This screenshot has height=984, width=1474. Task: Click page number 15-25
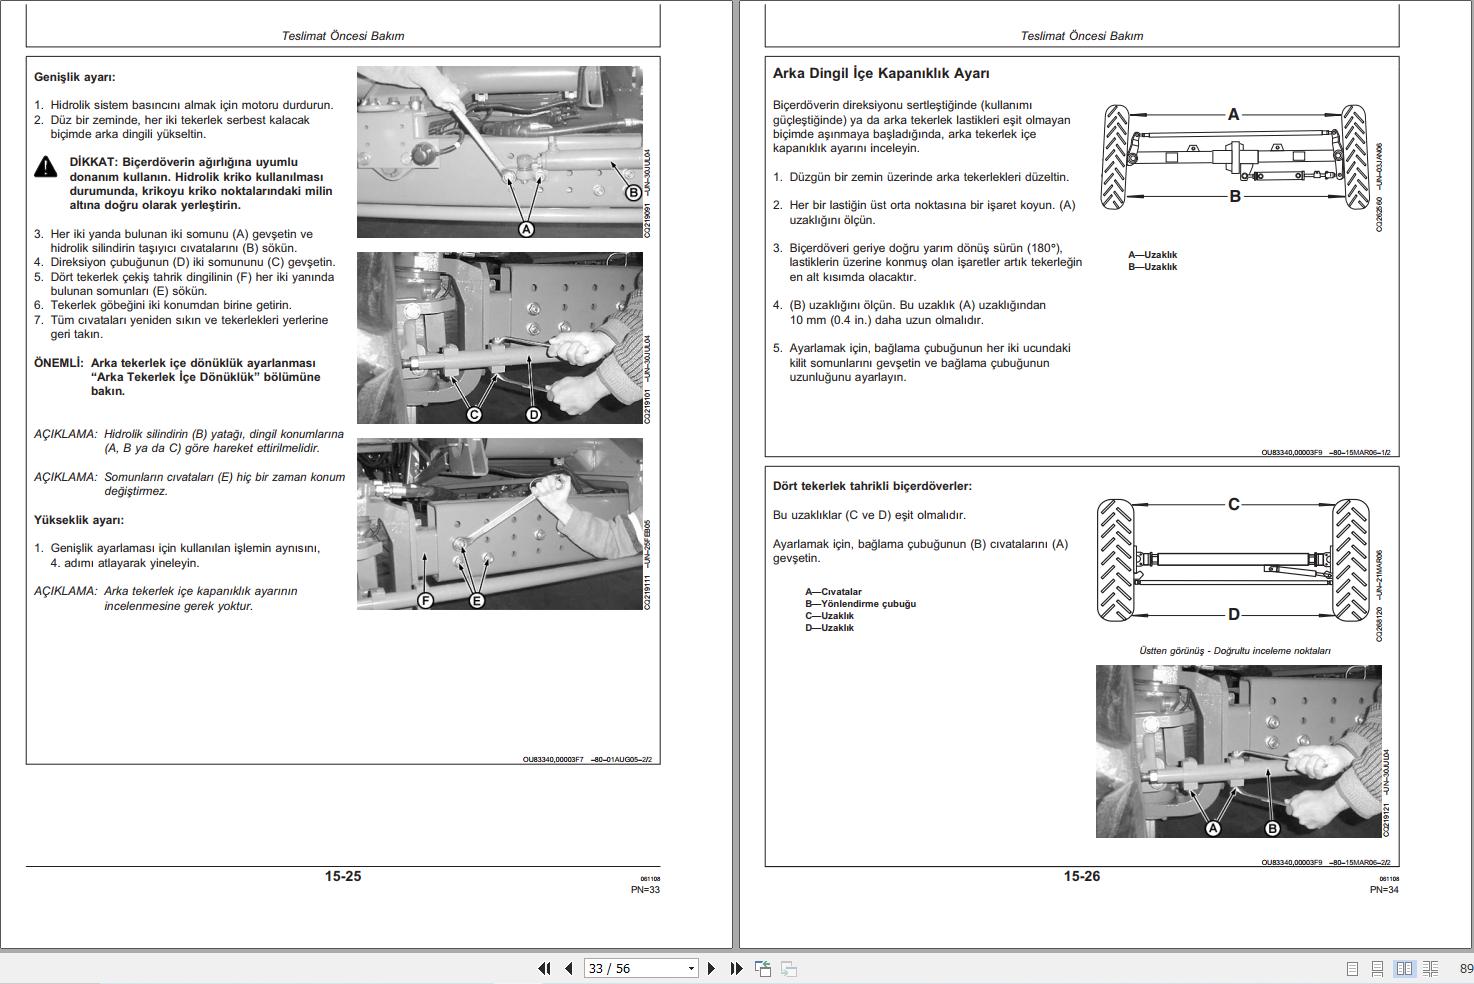pos(343,876)
